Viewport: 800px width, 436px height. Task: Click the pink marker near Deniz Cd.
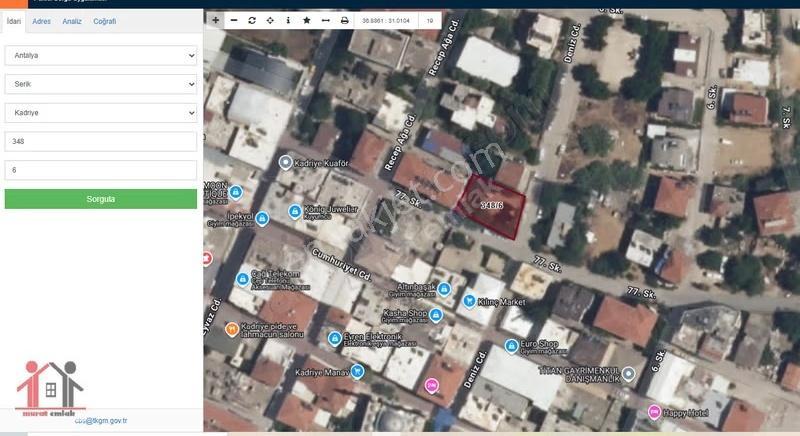[432, 385]
